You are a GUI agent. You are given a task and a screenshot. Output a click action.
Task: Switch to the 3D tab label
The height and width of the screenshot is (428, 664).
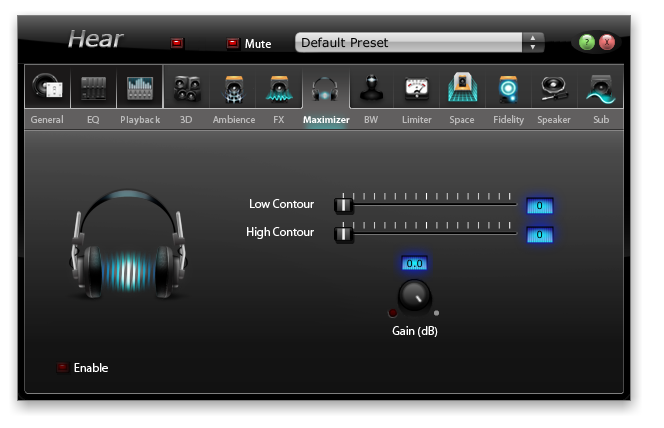tap(186, 120)
